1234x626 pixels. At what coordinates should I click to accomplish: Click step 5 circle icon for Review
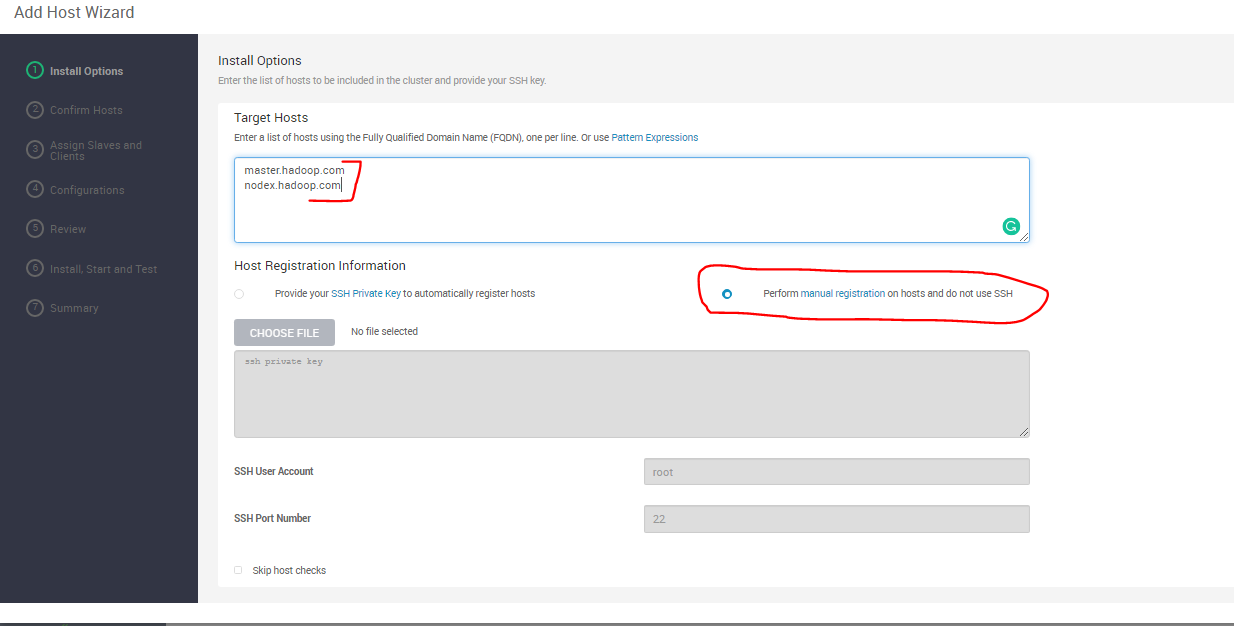pyautogui.click(x=35, y=228)
